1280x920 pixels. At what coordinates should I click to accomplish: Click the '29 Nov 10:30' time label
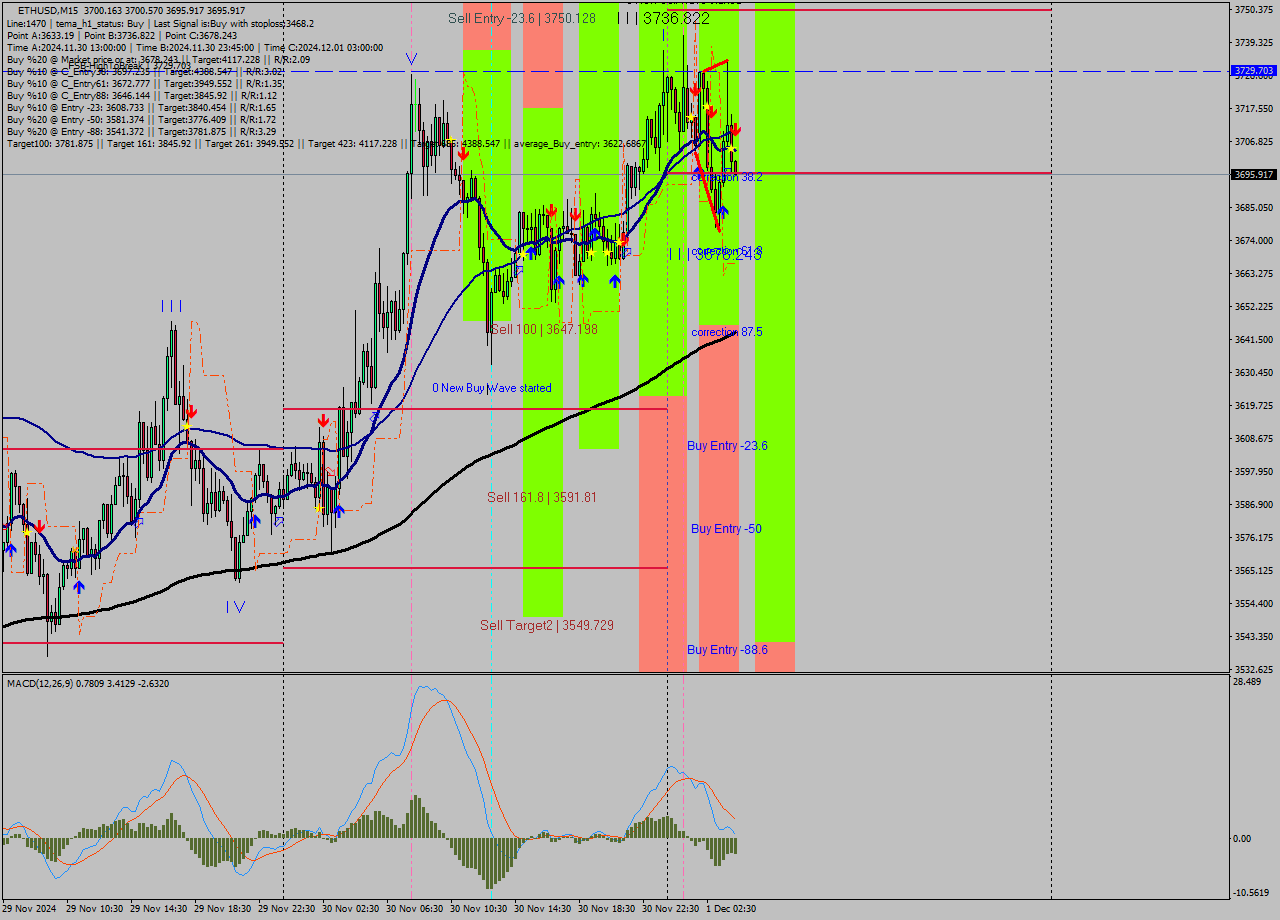(x=94, y=909)
